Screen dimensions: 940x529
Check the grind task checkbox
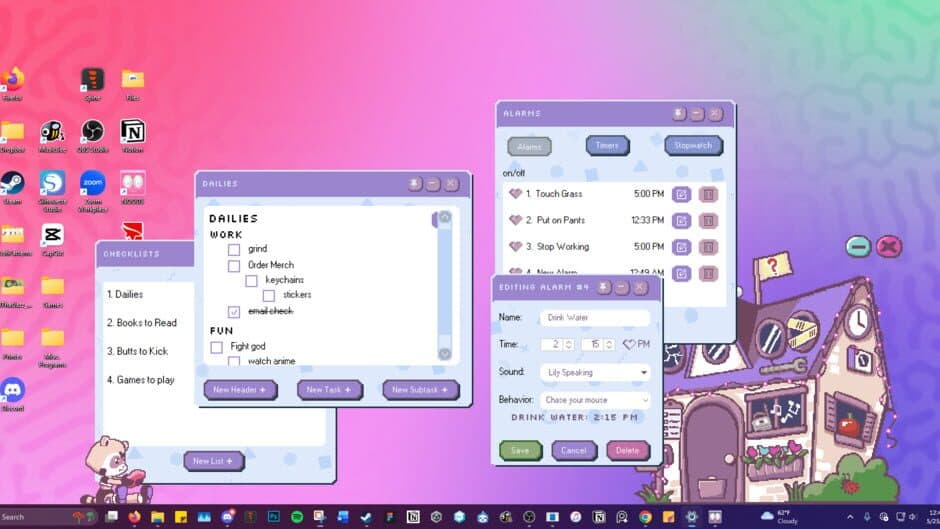point(234,249)
